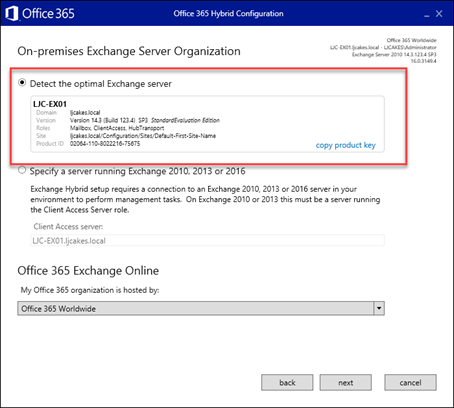The image size is (454, 408).
Task: Cancel the hybrid configuration wizard
Action: click(410, 383)
